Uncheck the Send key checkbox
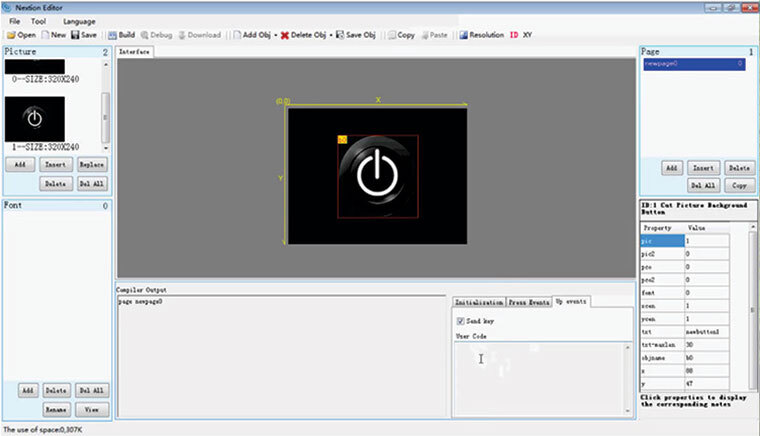 [x=460, y=321]
